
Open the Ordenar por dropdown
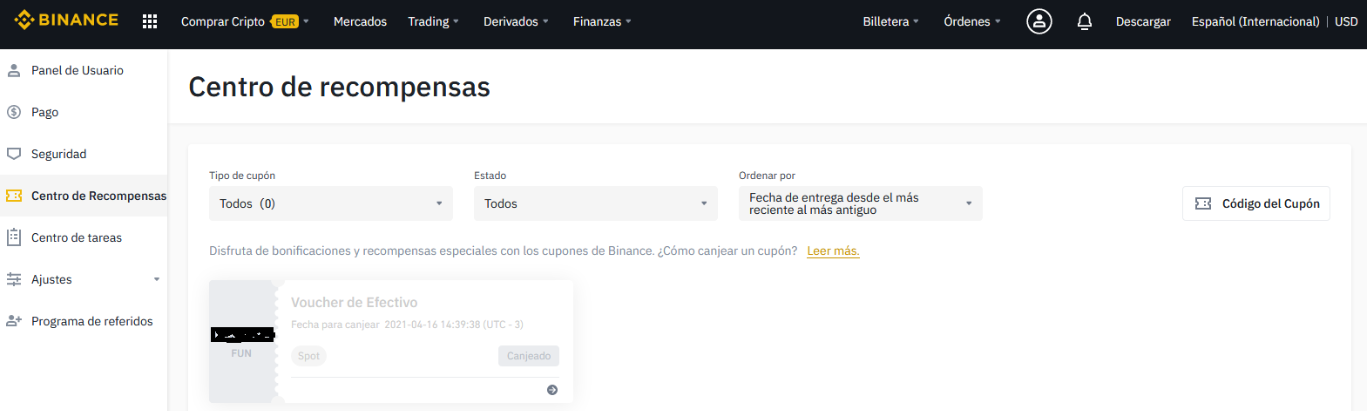click(x=861, y=203)
